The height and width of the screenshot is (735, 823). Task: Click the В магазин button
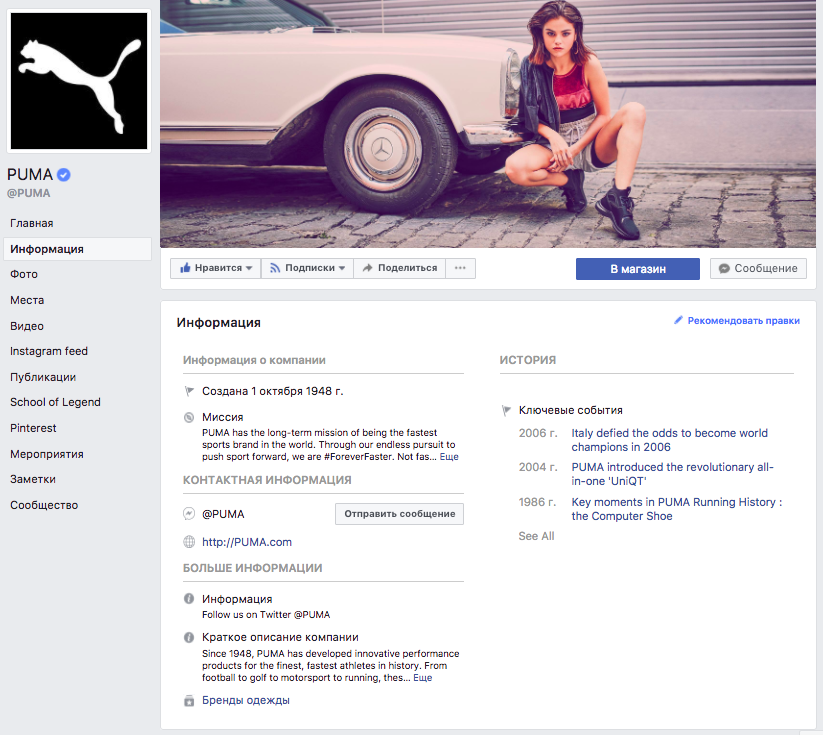click(638, 269)
